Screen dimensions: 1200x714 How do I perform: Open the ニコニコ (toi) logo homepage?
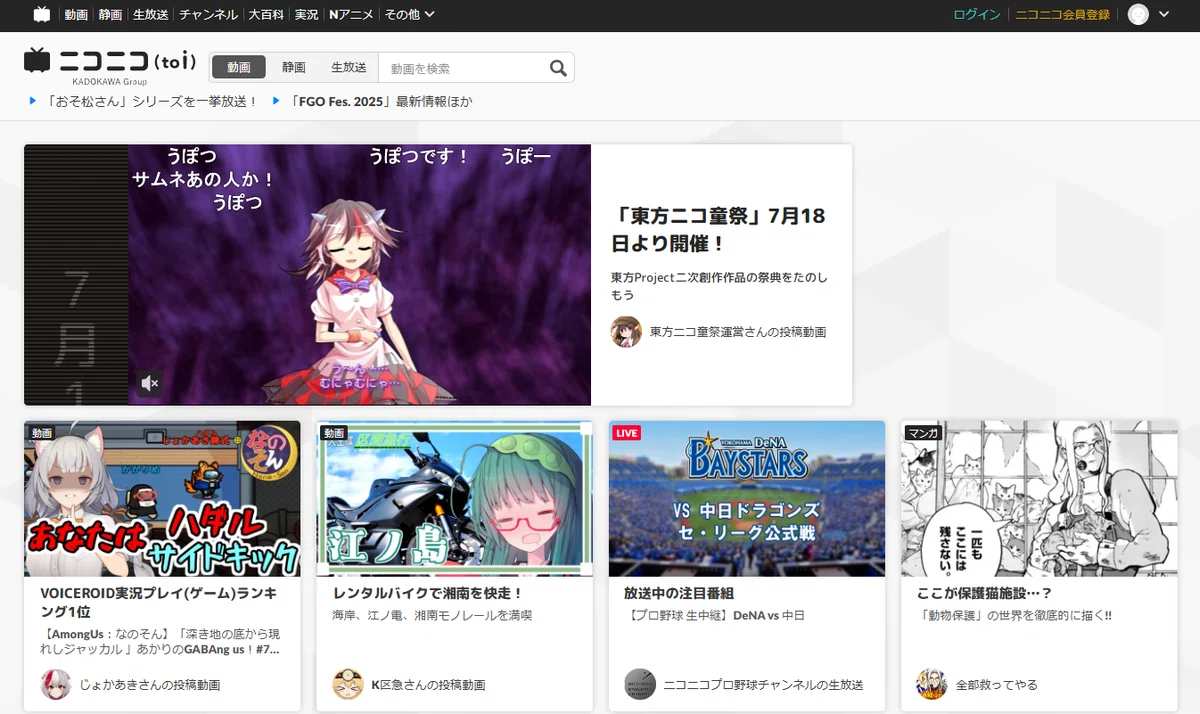click(x=110, y=62)
